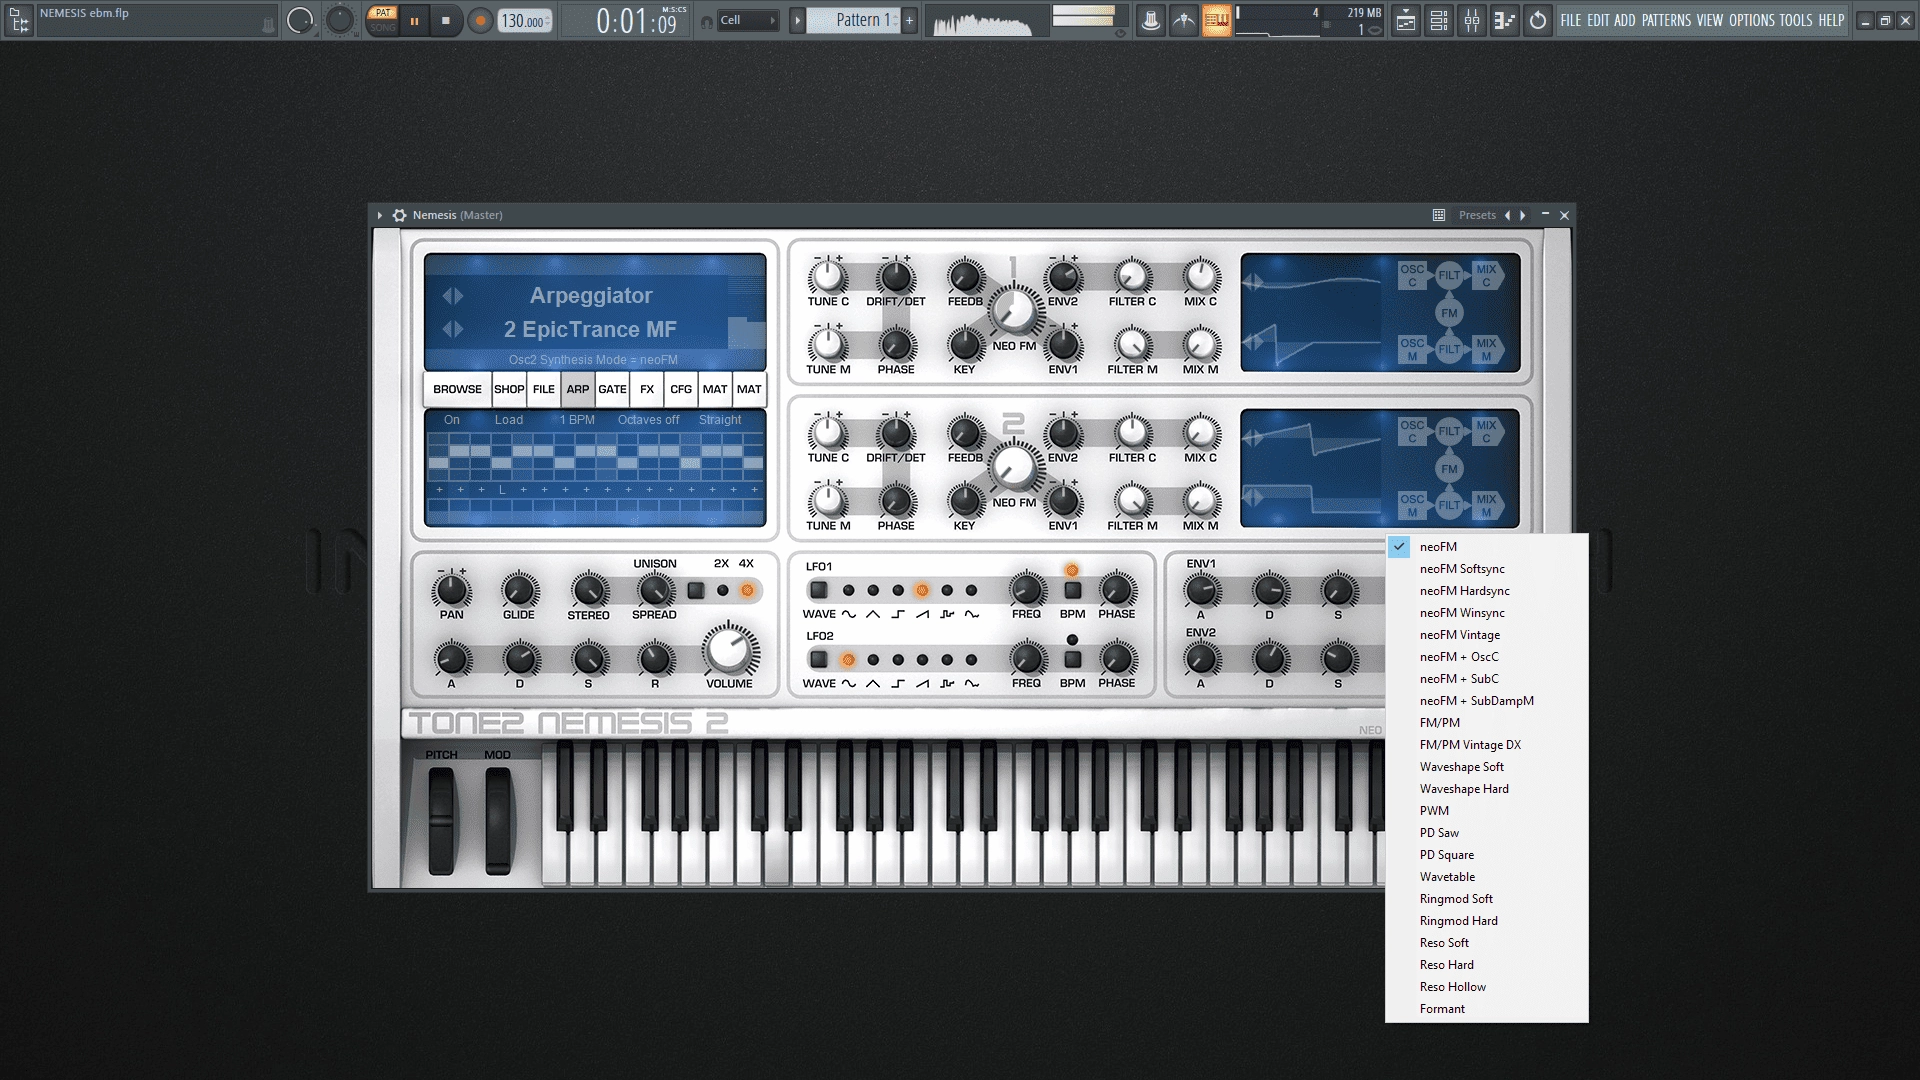
Task: Click the undo history circular arrow icon
Action: 1538,20
